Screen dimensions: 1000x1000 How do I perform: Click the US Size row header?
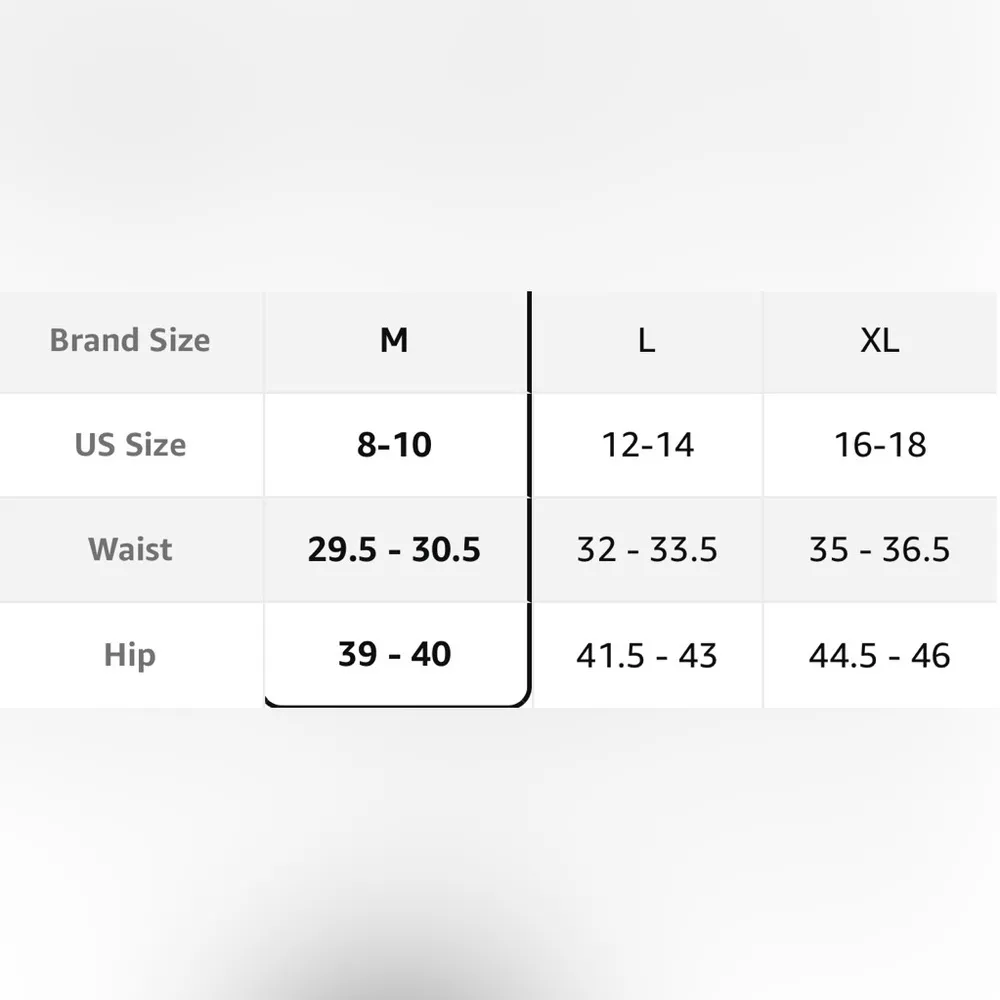pos(130,445)
